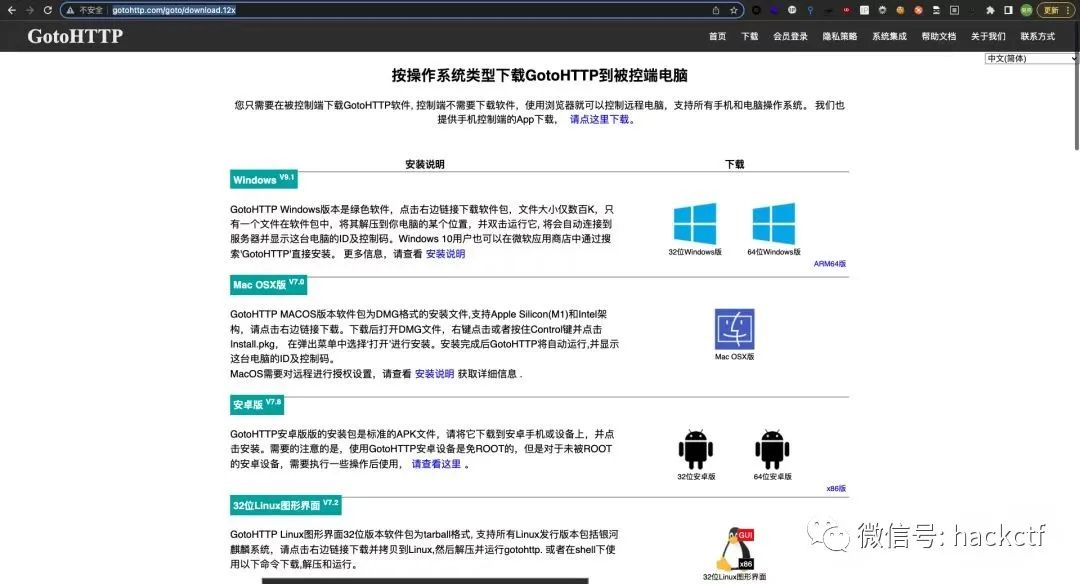Download the 32位Linux图形界面 penguin icon

pyautogui.click(x=735, y=549)
